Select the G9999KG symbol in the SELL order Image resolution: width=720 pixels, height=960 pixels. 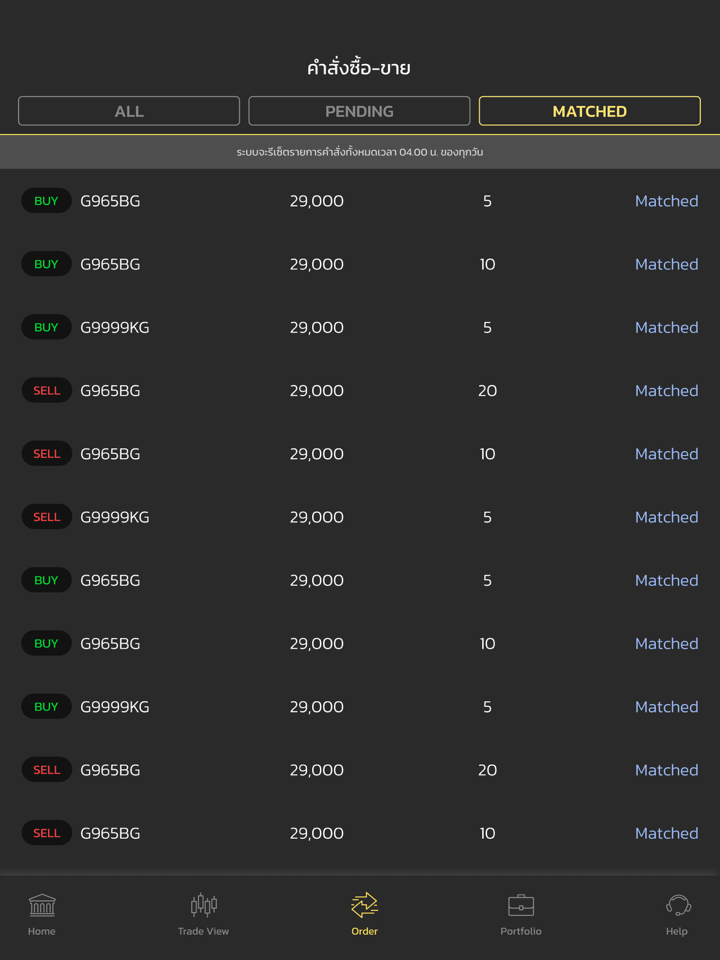[114, 517]
